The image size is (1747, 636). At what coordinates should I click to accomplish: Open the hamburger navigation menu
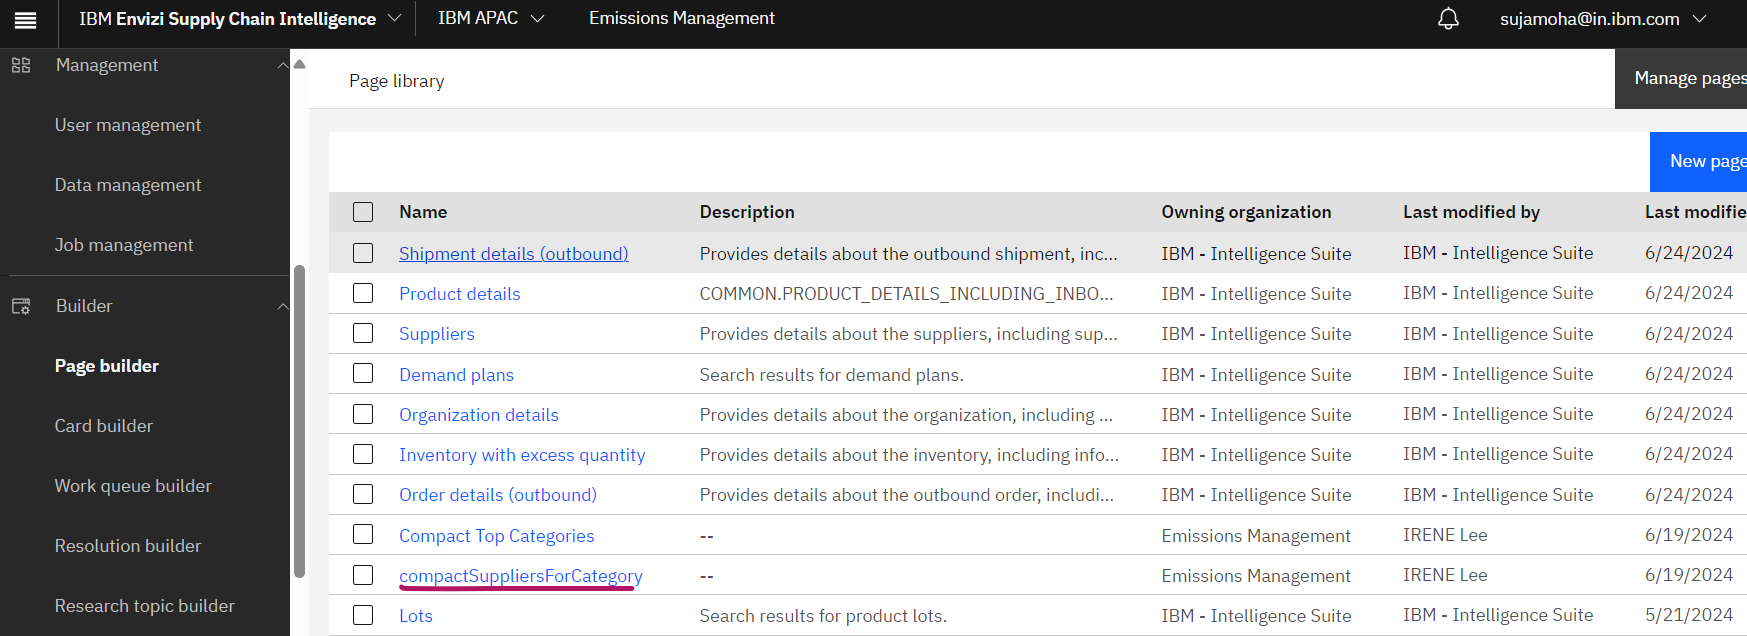(x=25, y=20)
